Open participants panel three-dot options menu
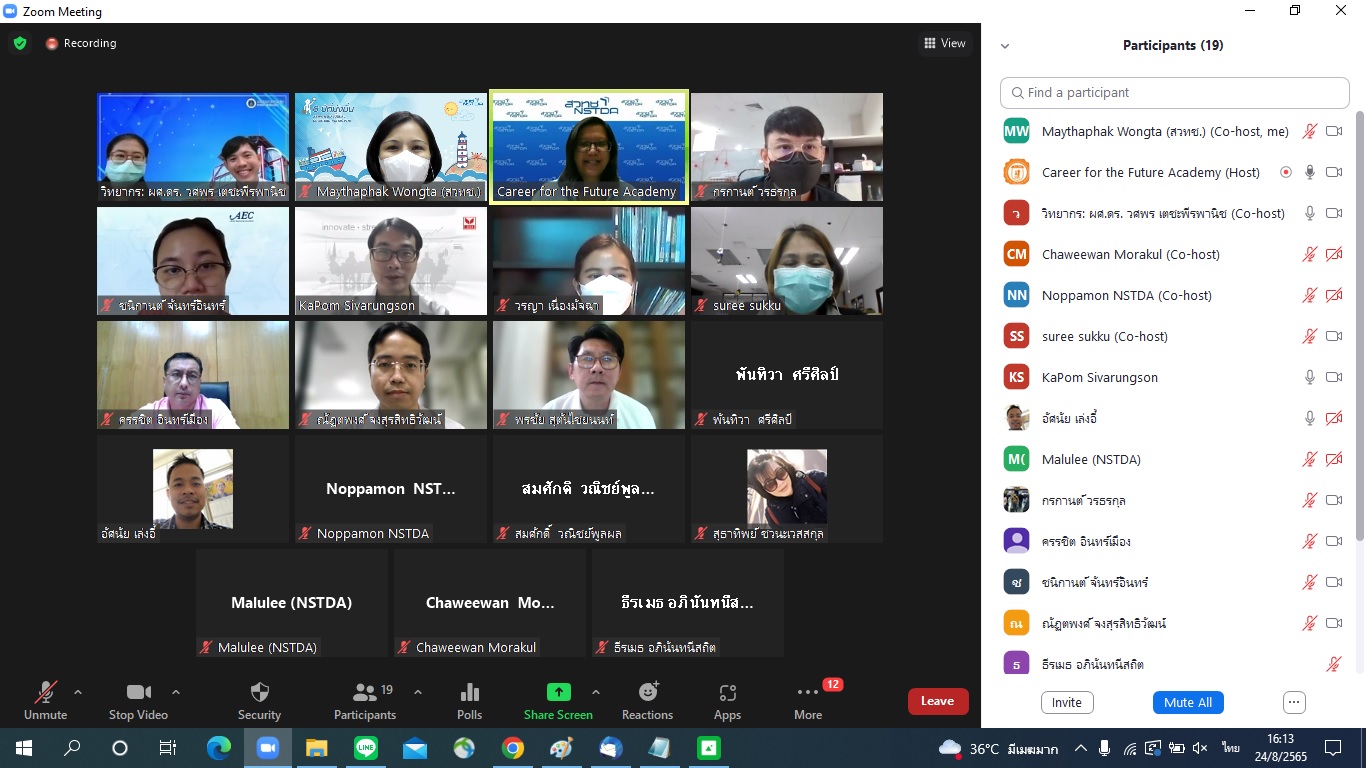The image size is (1366, 768). (x=1294, y=702)
